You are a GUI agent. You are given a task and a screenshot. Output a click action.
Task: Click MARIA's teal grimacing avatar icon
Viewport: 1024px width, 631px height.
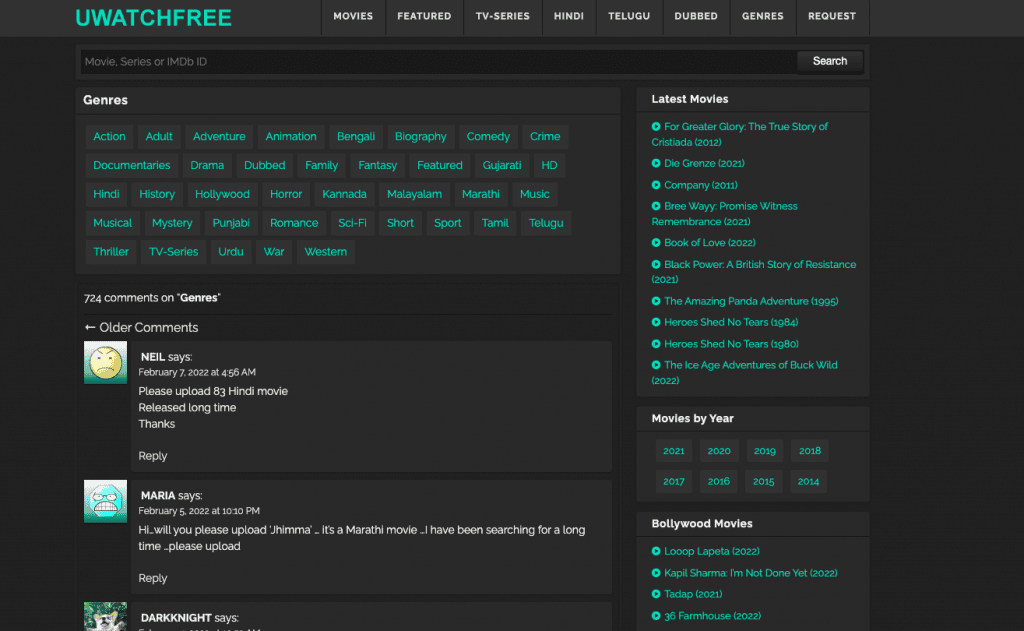tap(105, 501)
